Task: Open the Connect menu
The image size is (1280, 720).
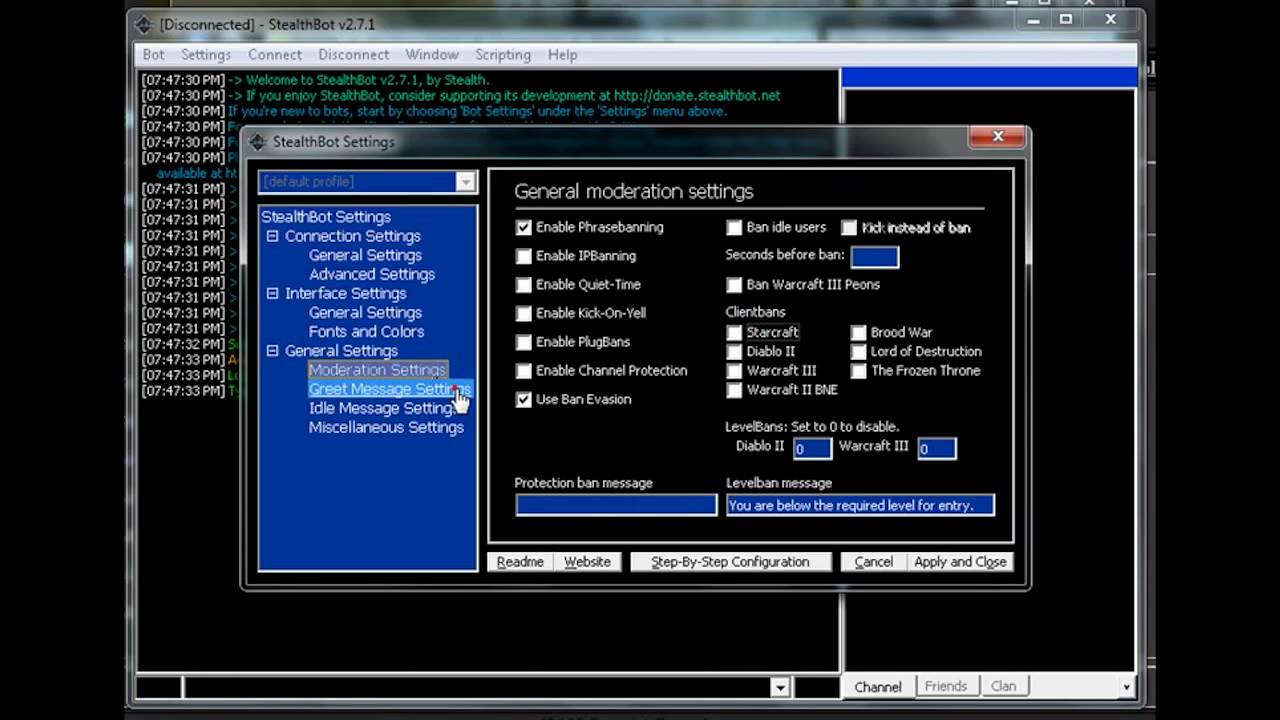Action: pyautogui.click(x=275, y=55)
